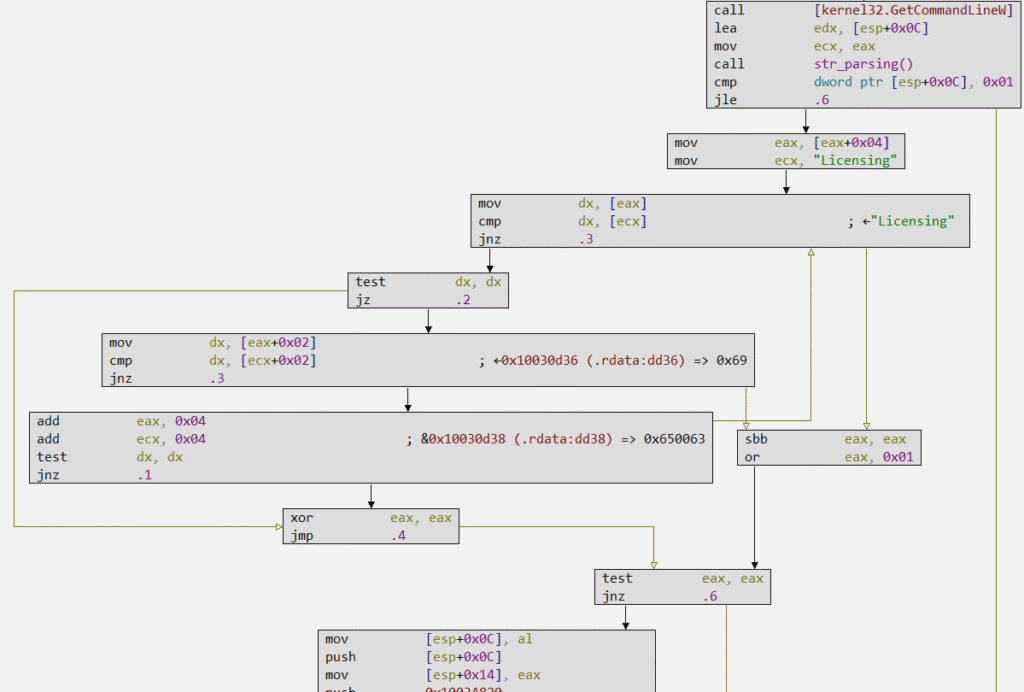Screen dimensions: 1024x692
Task: Select the test eax, eax instruction
Action: coord(683,578)
